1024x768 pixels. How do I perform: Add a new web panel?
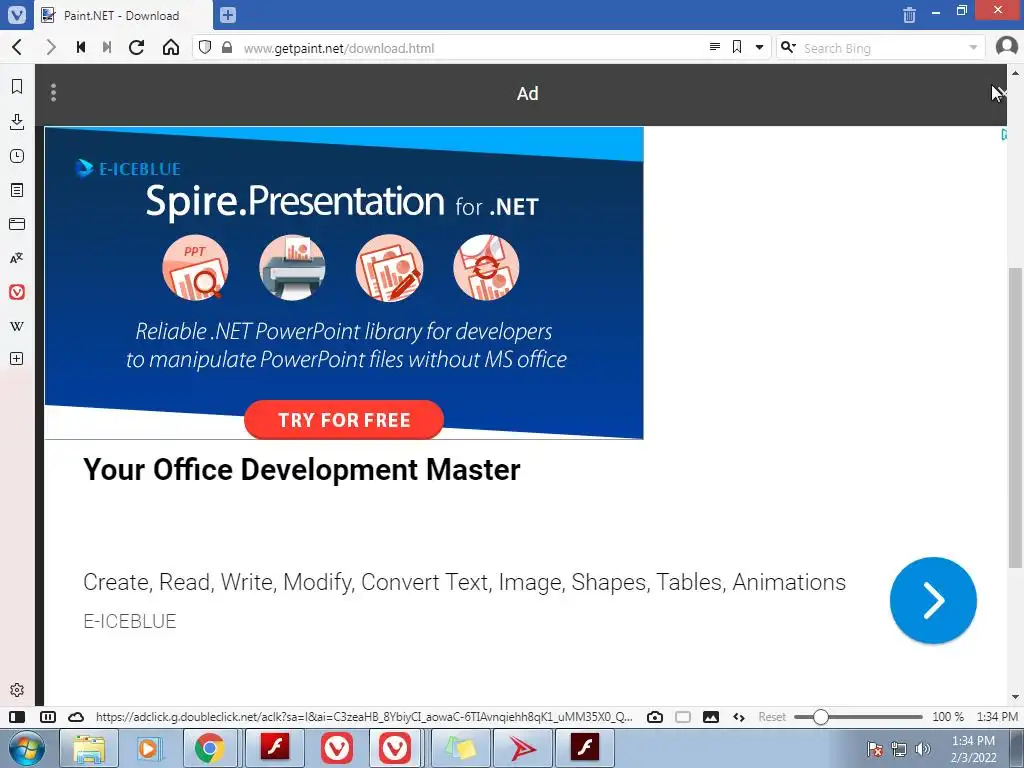[17, 359]
